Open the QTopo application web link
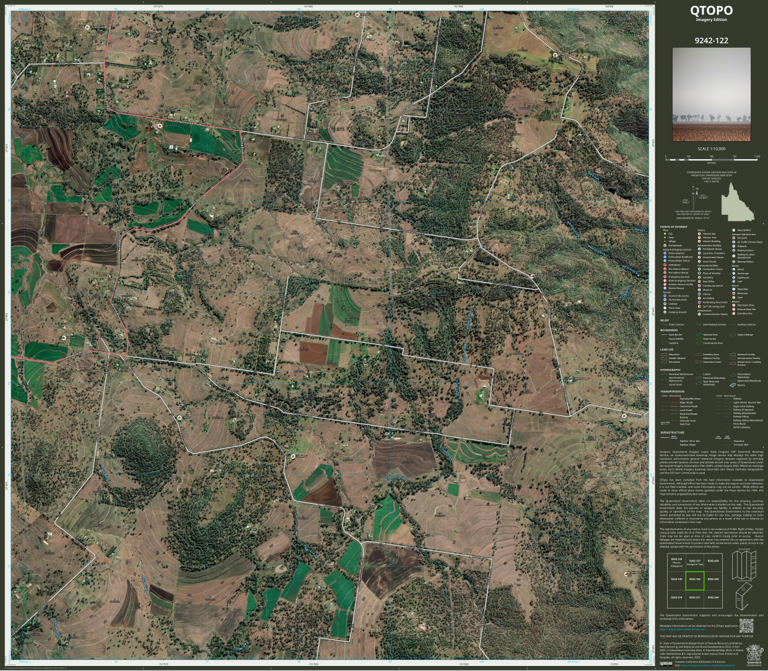This screenshot has width=768, height=671. (x=682, y=629)
